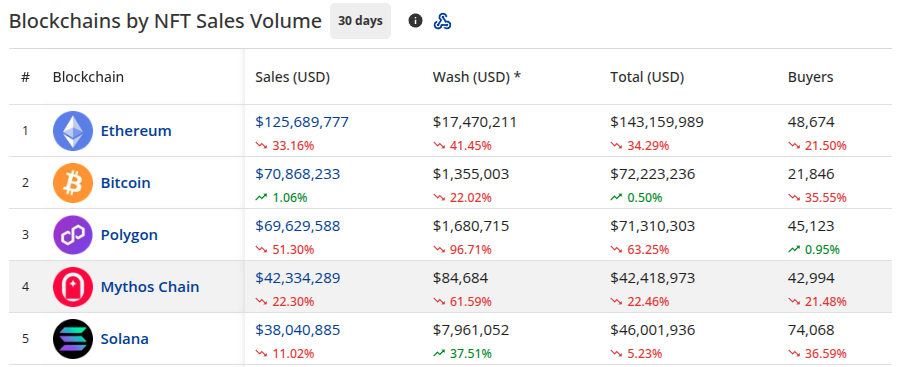Click the Ethereum logo icon
906x367 pixels.
click(x=73, y=131)
